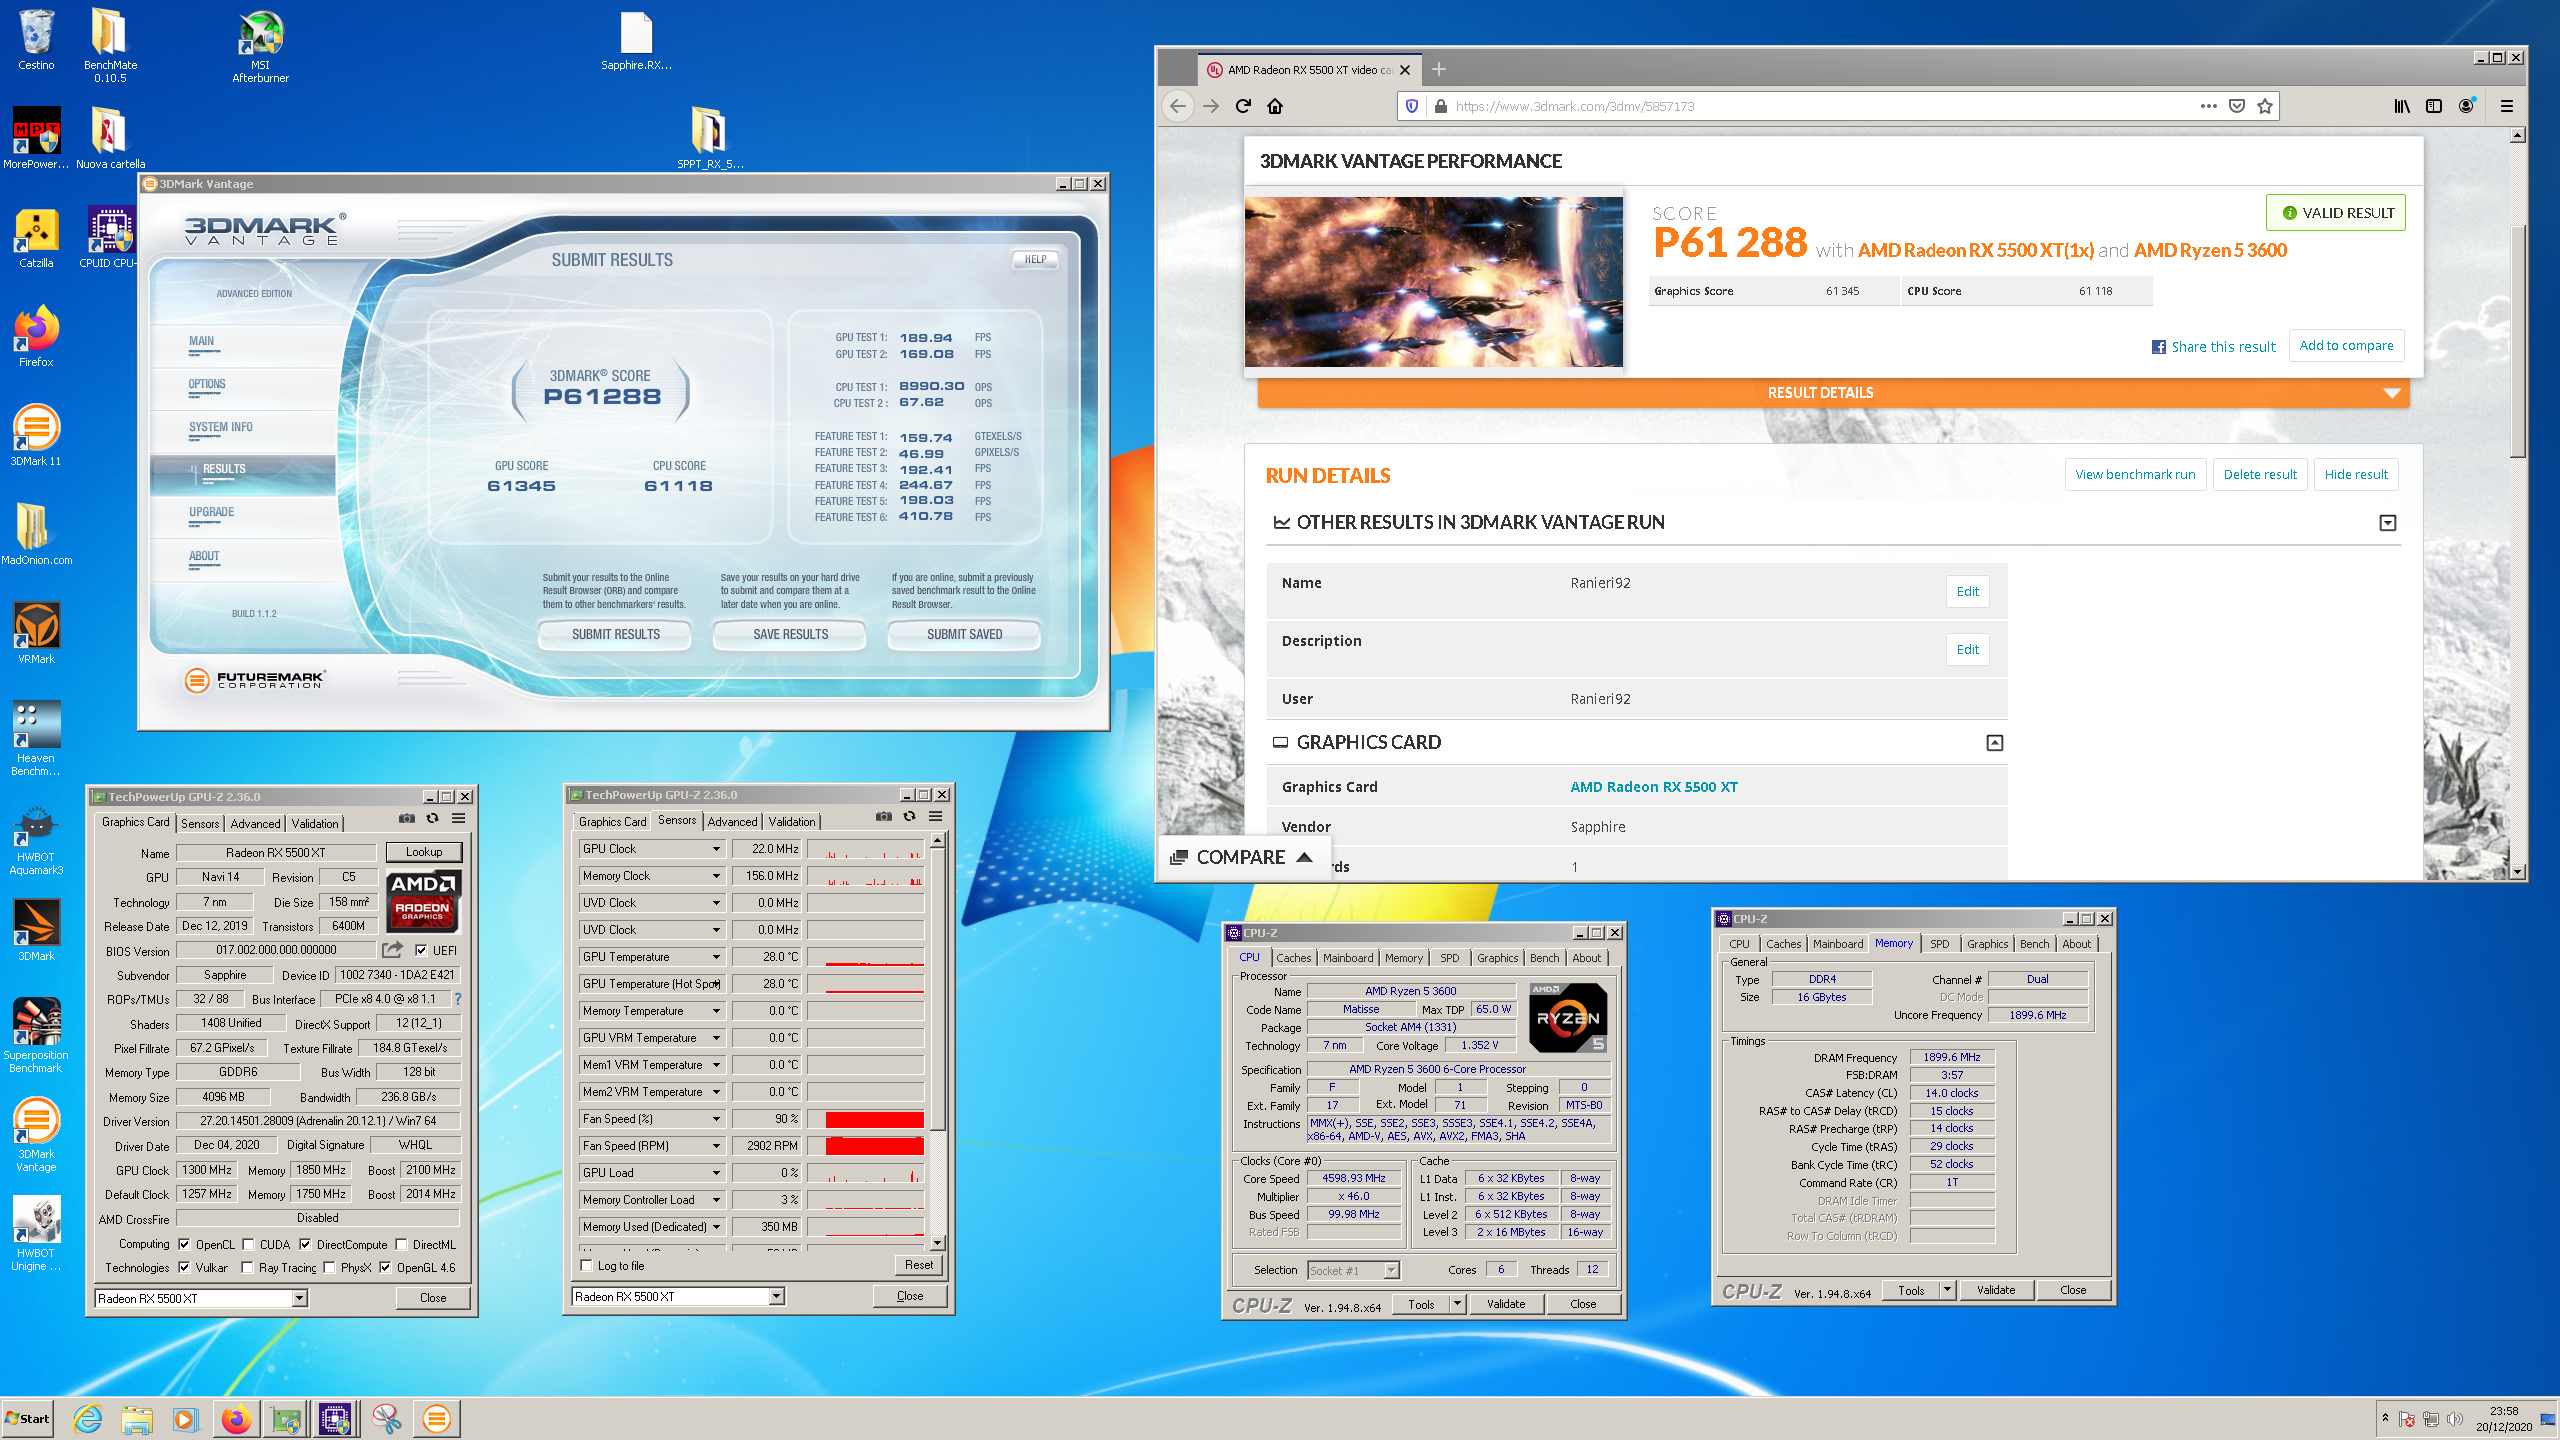Select SYSTEM INFO in 3DMark Vantage sidebar
2560x1440 pixels.
(x=220, y=427)
